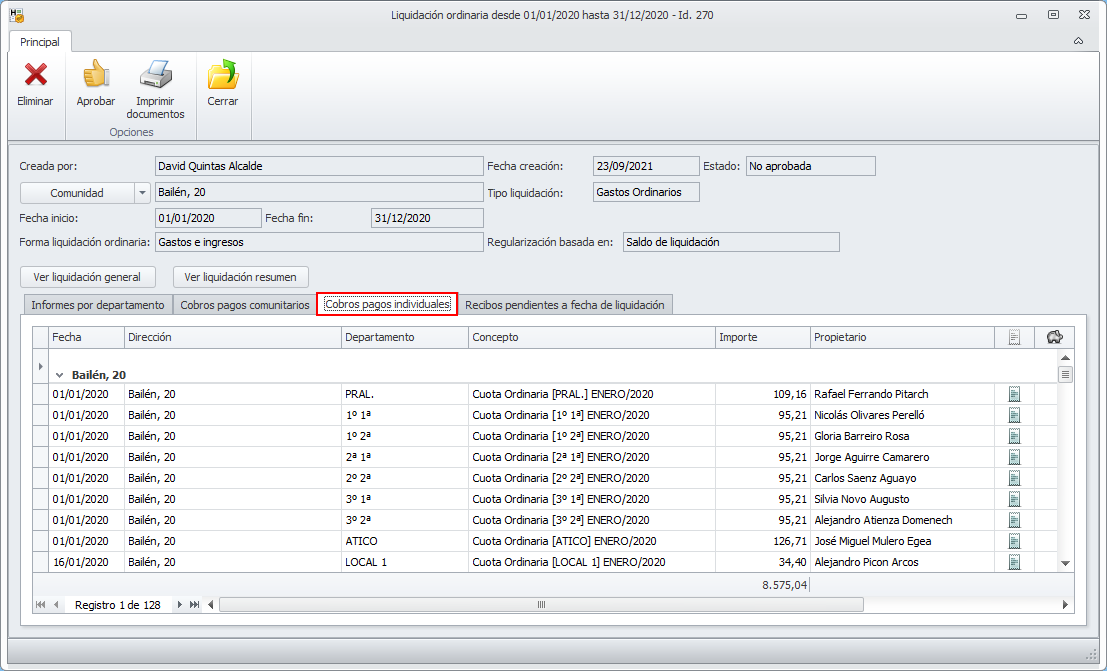Sort by the Fecha column header
1107x671 pixels.
(x=86, y=338)
